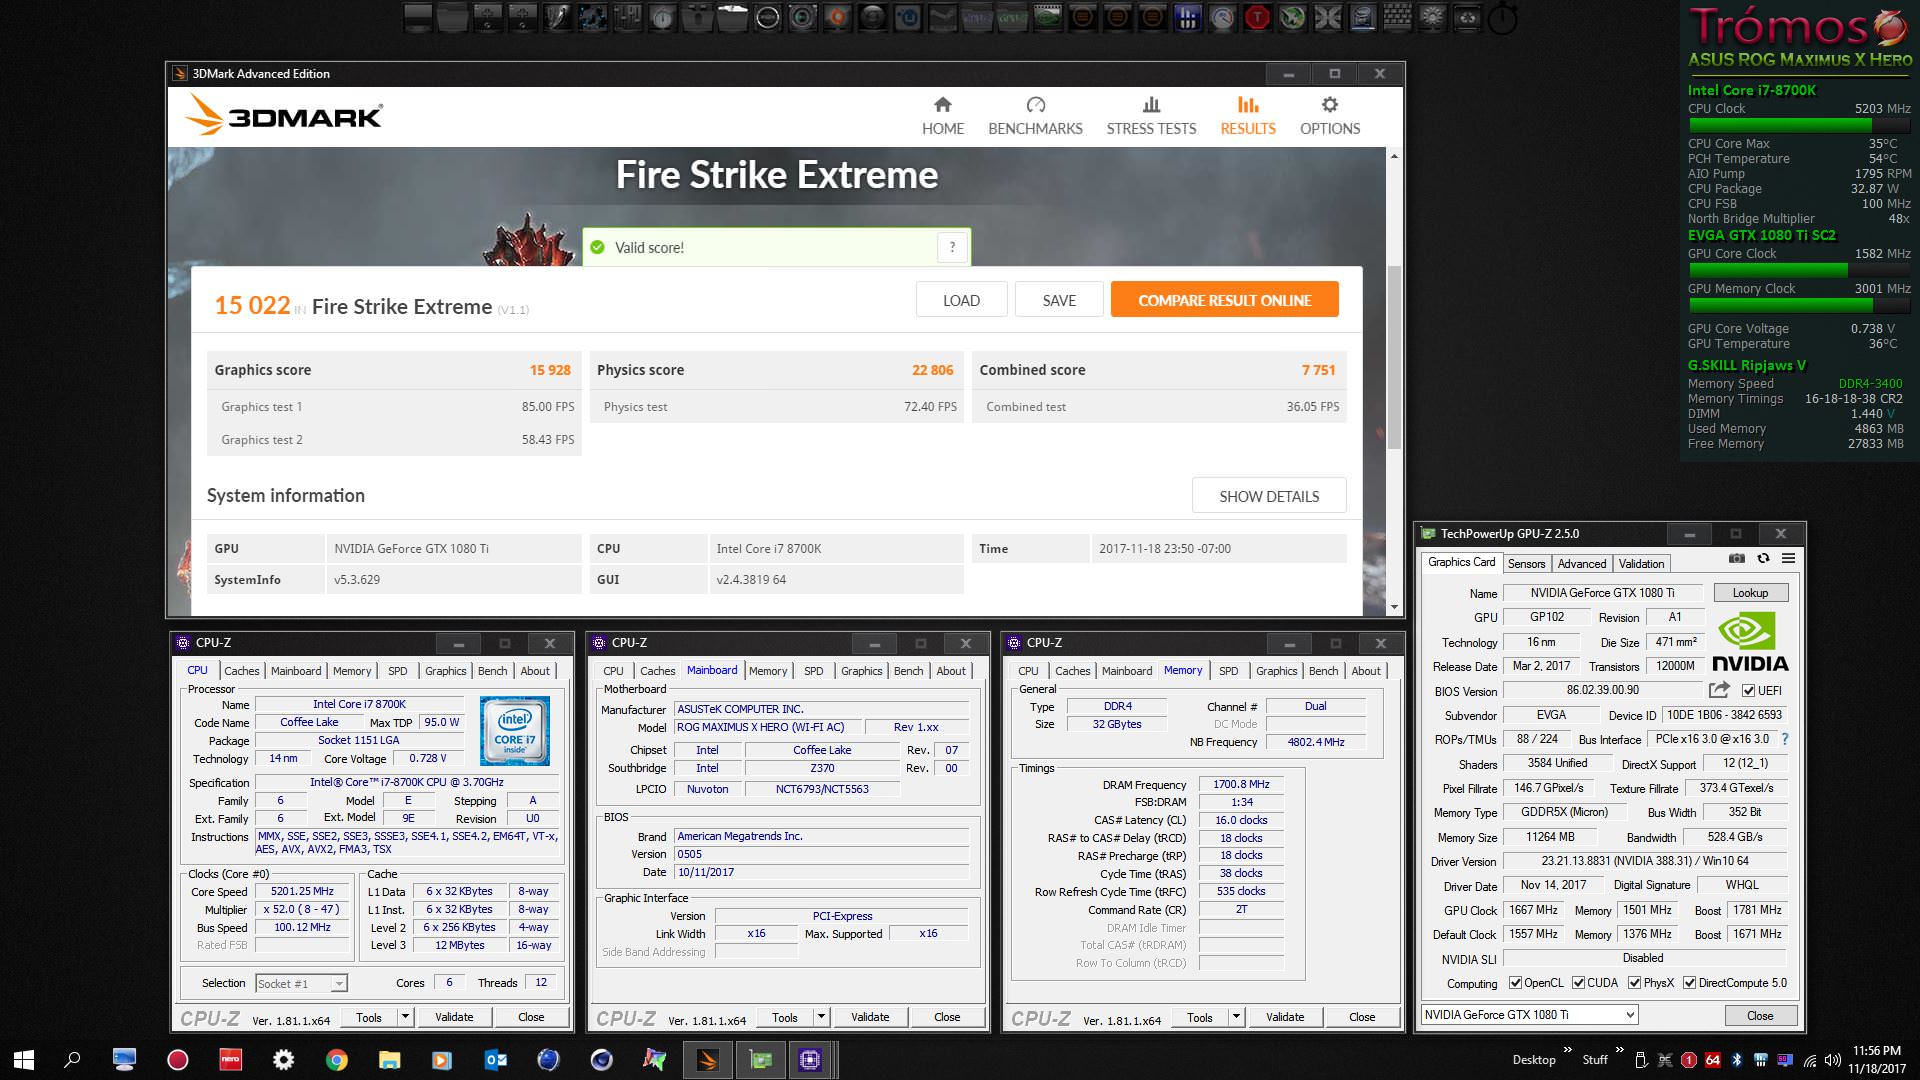The width and height of the screenshot is (1920, 1080).
Task: Open File Explorer from taskbar
Action: coord(389,1059)
